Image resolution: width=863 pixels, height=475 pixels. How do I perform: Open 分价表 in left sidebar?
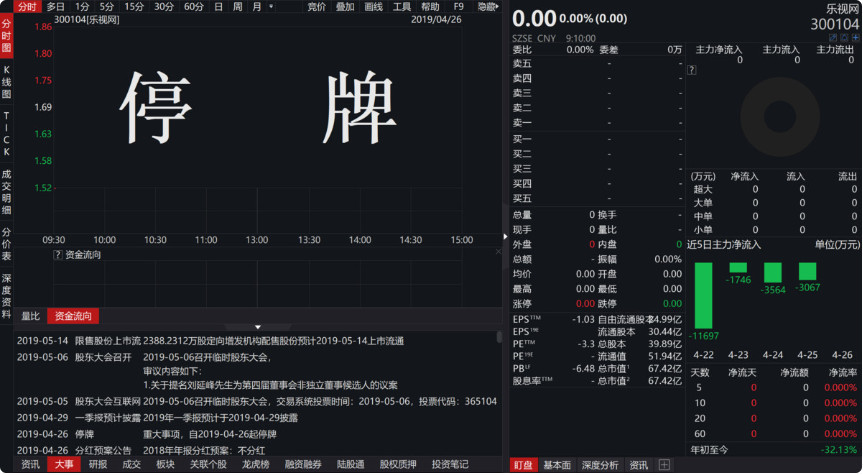pos(7,244)
